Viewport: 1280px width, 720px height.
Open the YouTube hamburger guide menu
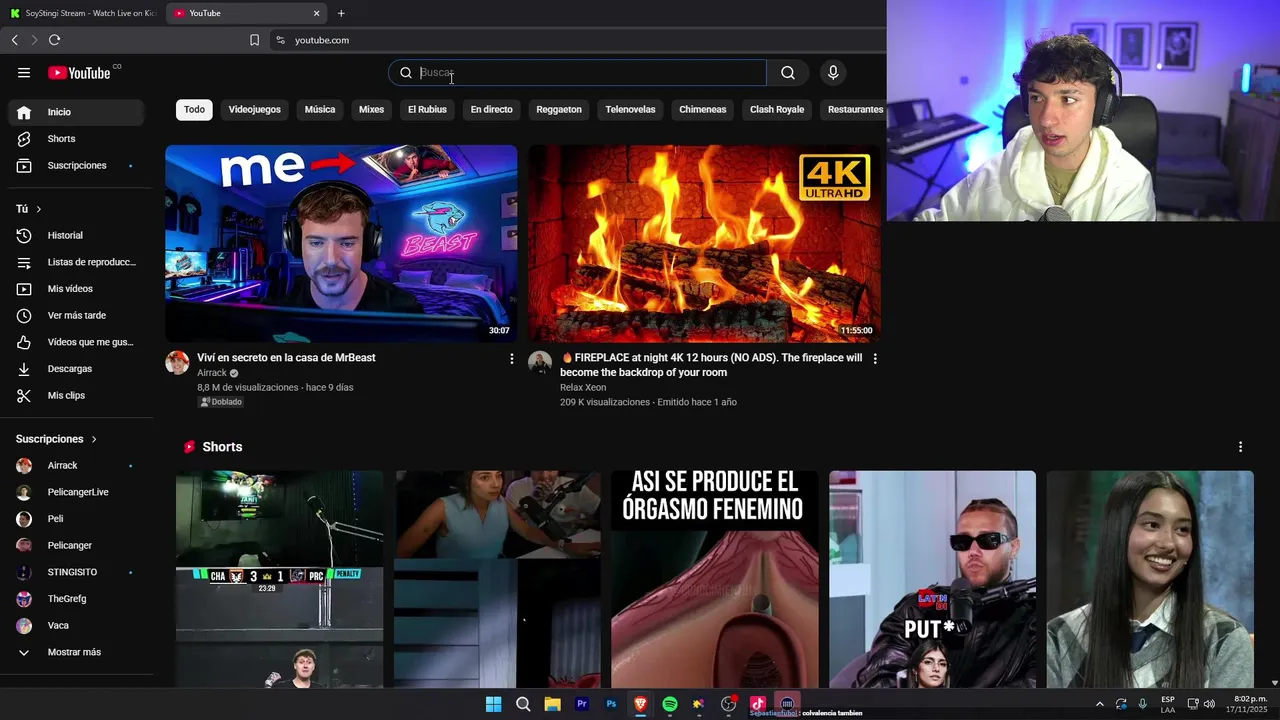pos(24,72)
